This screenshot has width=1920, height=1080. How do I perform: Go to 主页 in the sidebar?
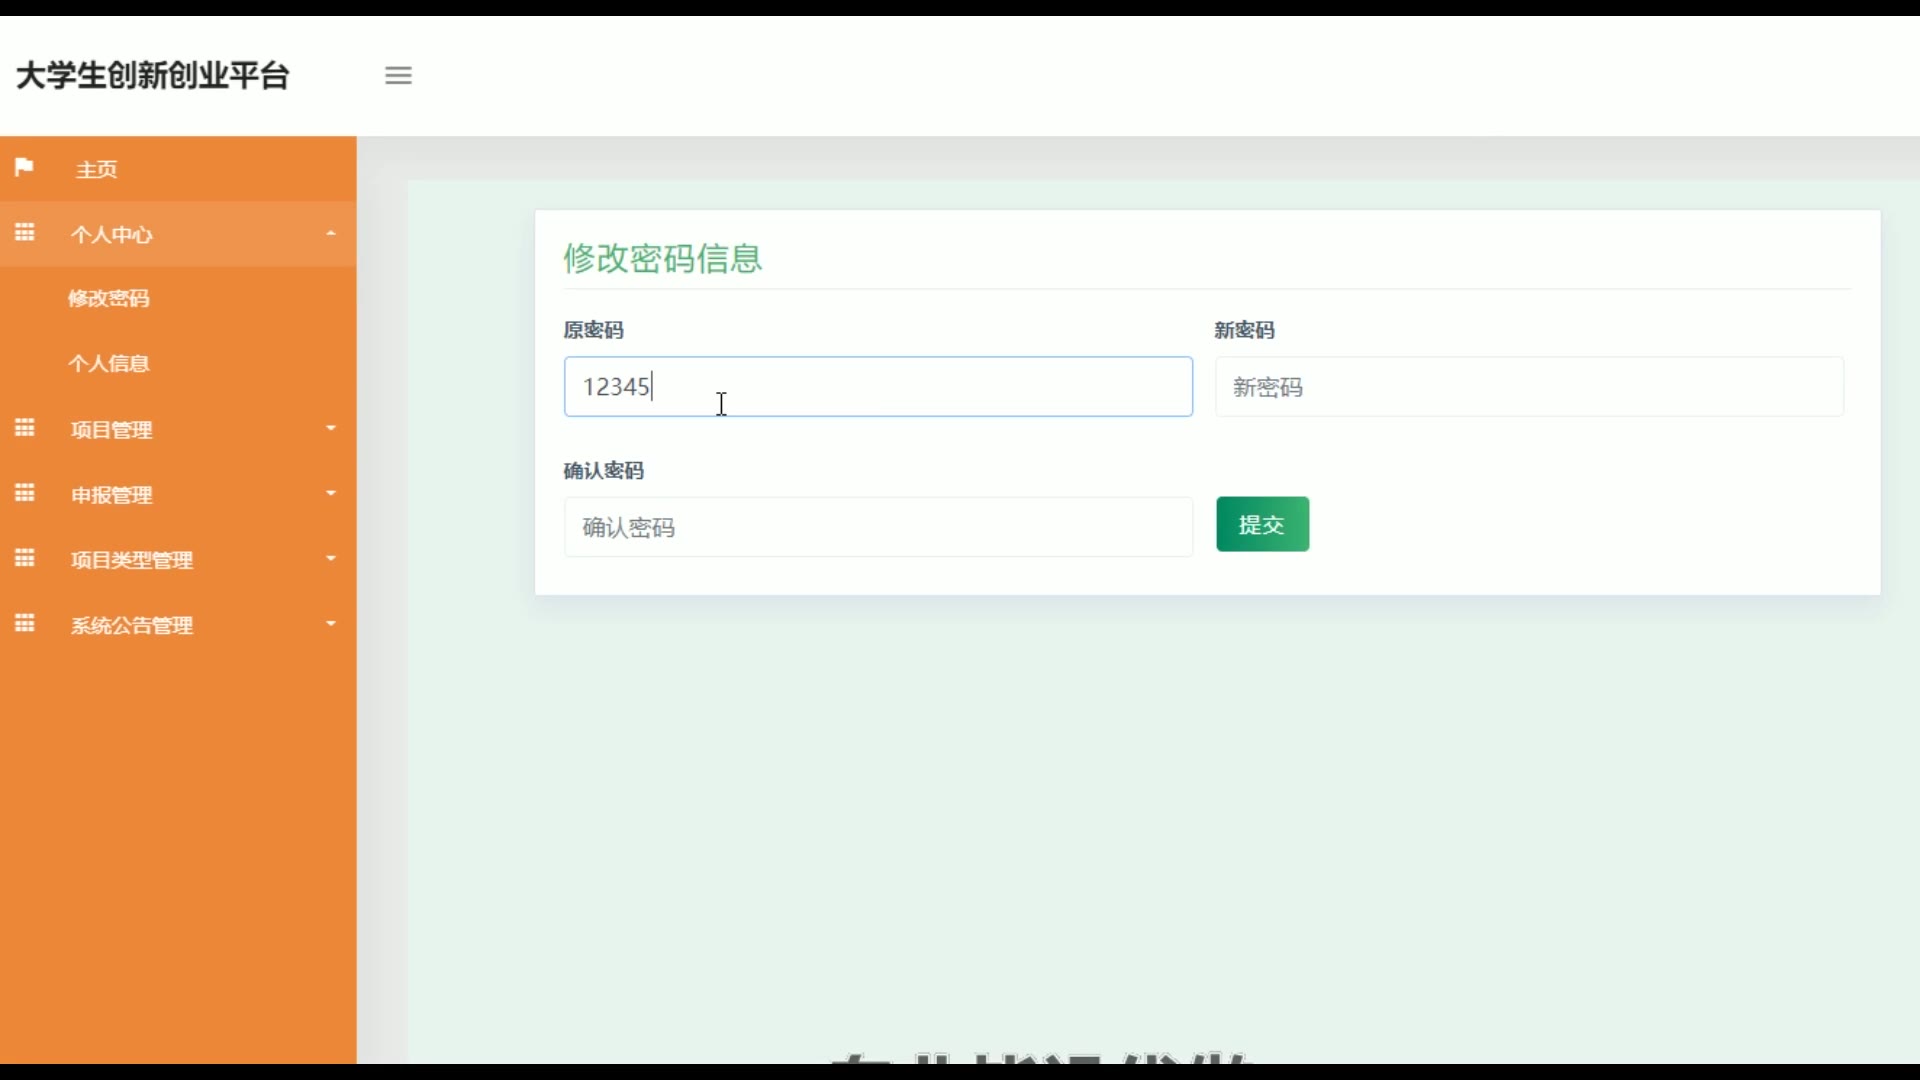pos(97,169)
